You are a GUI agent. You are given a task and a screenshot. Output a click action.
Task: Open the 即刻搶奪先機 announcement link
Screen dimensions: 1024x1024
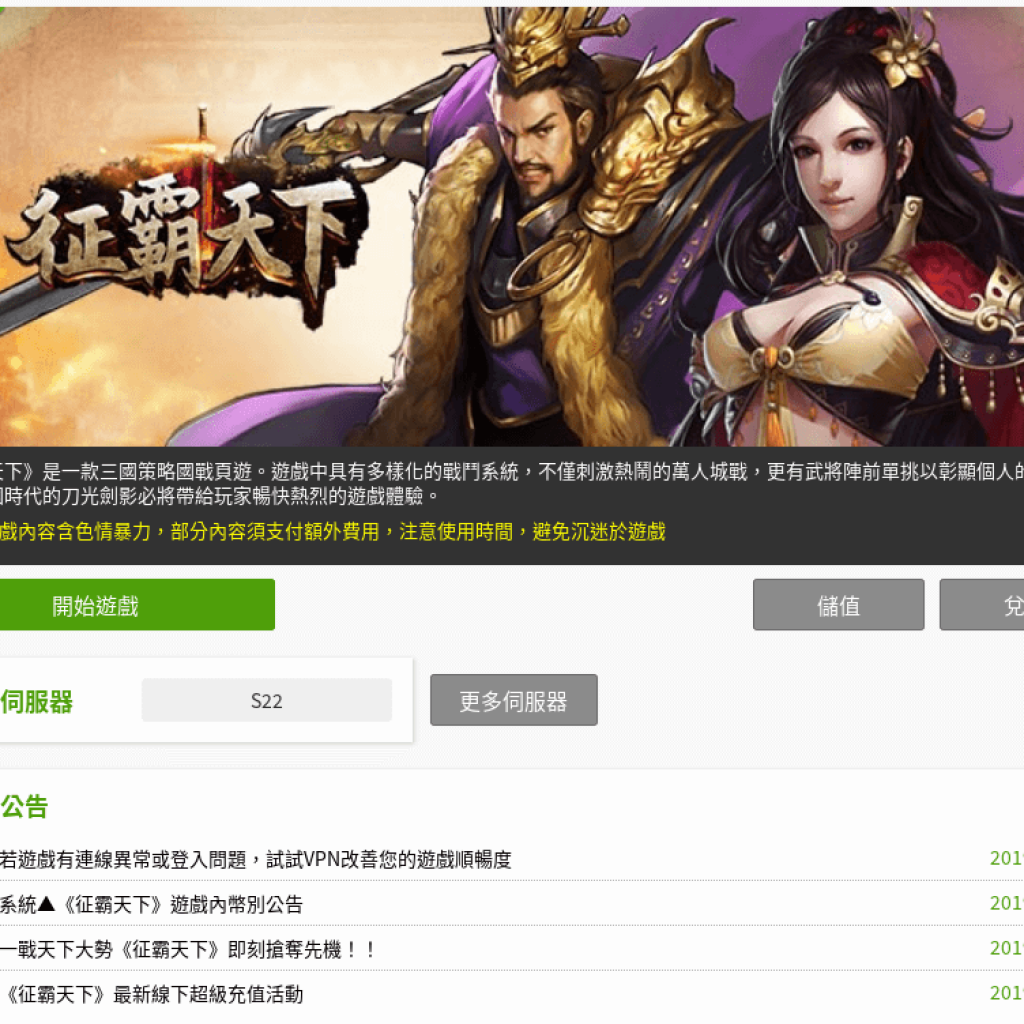(188, 950)
